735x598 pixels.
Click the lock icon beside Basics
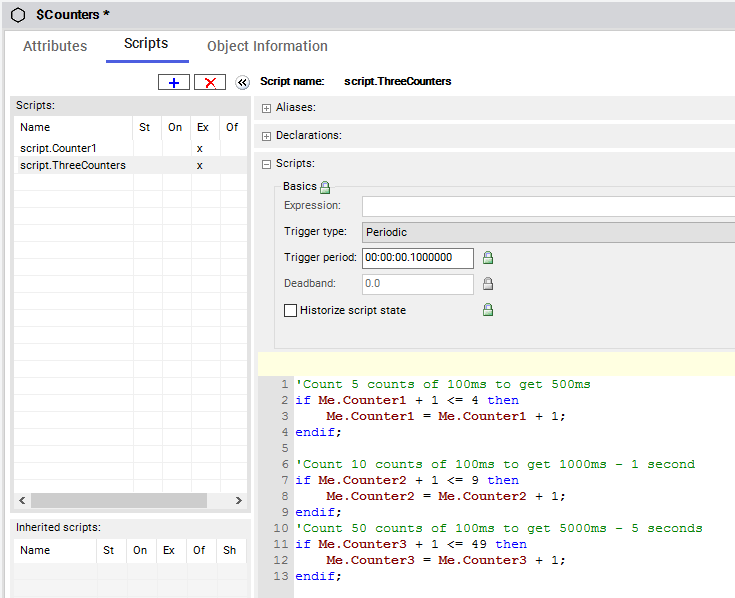click(325, 187)
